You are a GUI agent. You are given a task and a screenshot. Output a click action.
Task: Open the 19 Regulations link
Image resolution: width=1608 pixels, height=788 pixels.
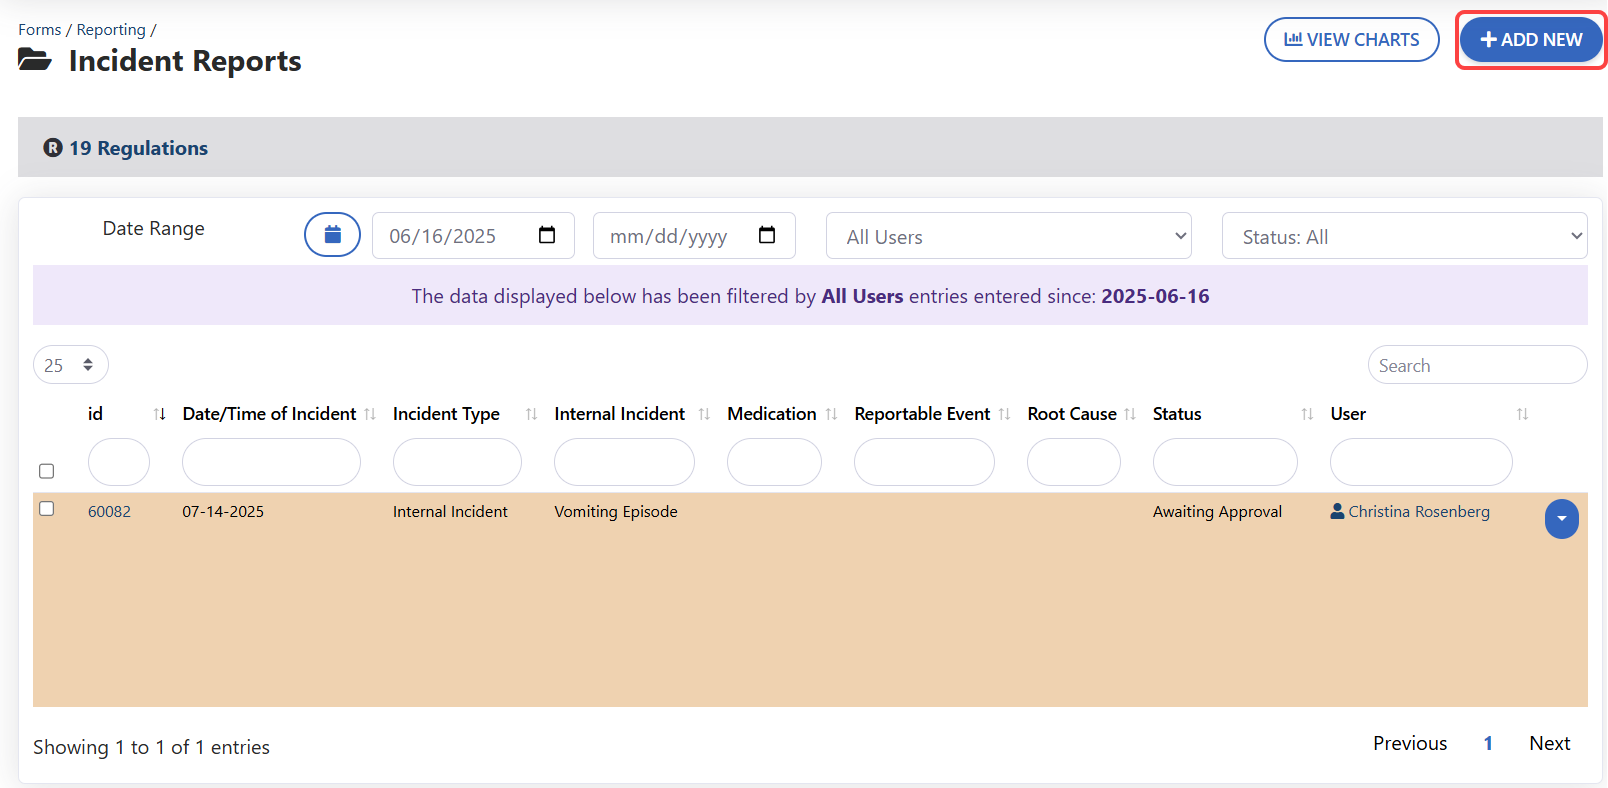(138, 148)
